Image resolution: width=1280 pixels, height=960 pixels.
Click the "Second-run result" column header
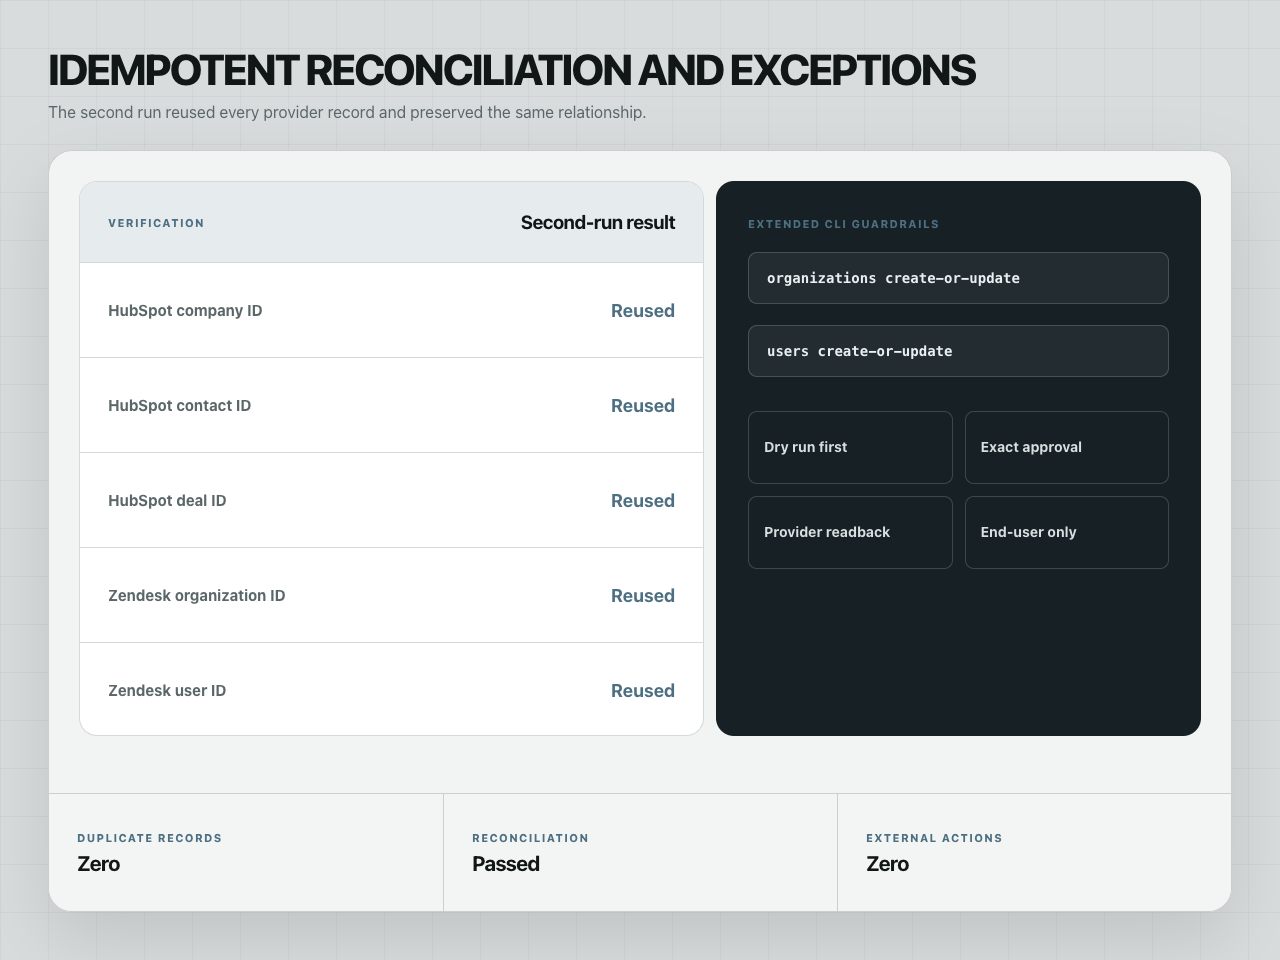[598, 223]
